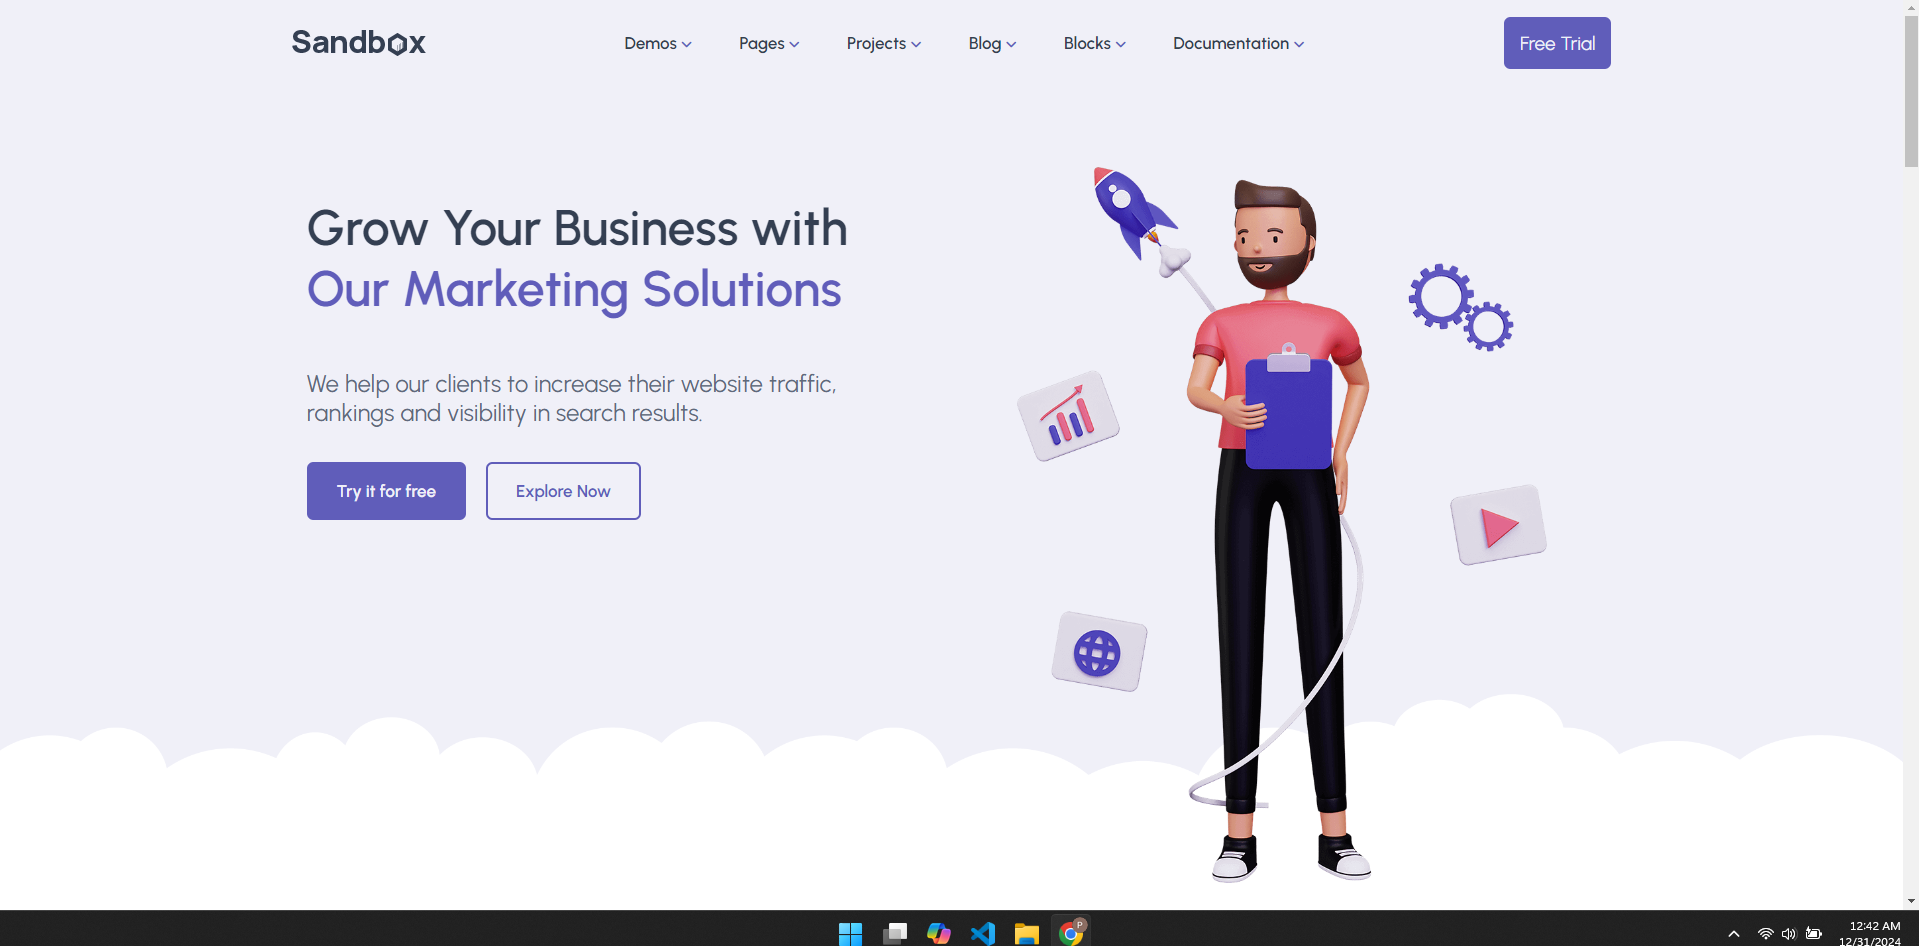Expand the Pages dropdown menu
Screen dimensions: 1919x946
pyautogui.click(x=769, y=43)
